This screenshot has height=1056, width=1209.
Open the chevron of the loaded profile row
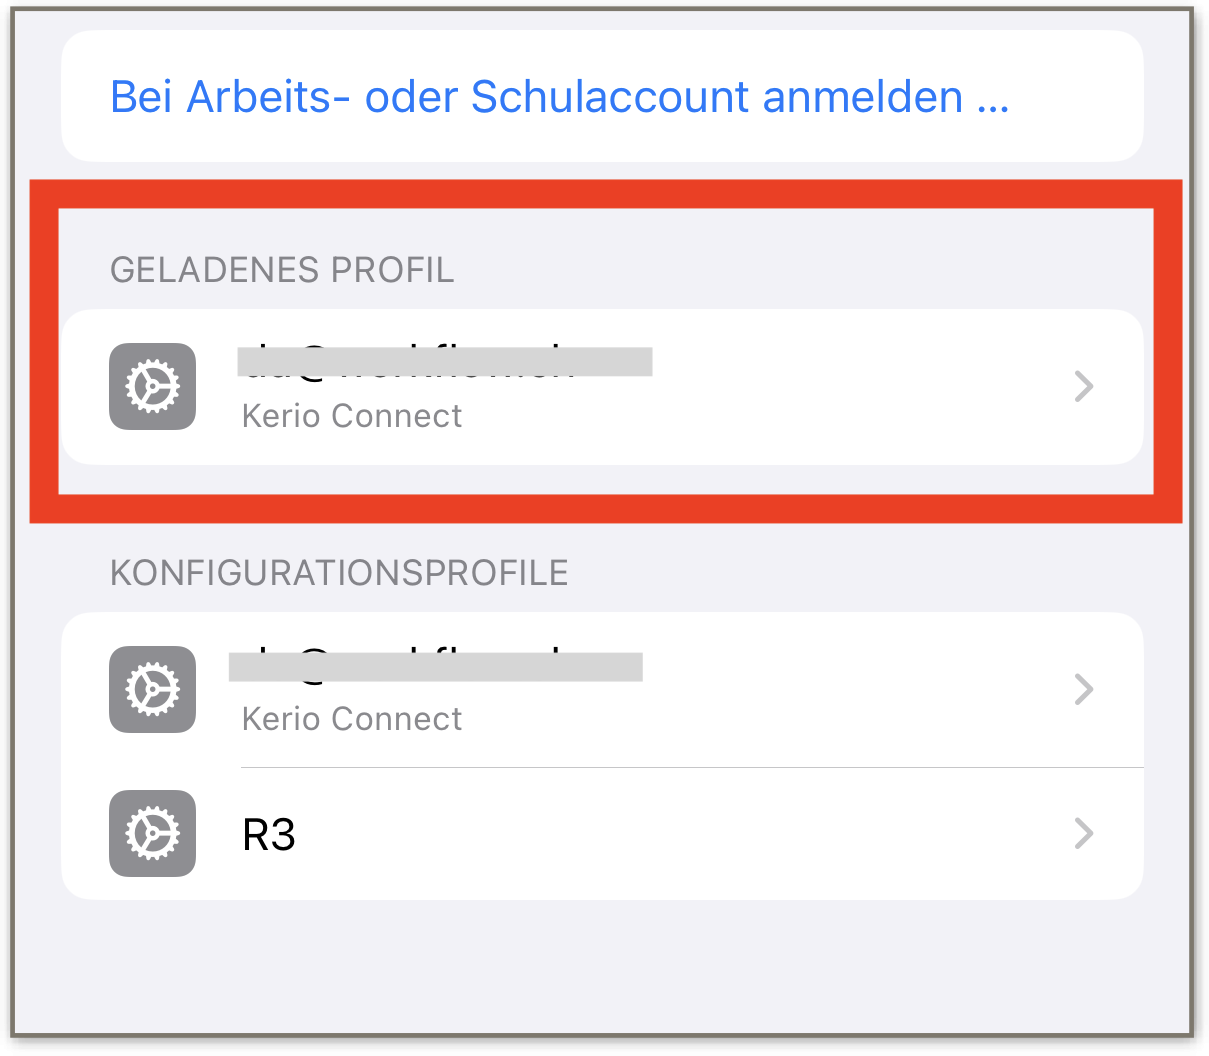click(1084, 386)
